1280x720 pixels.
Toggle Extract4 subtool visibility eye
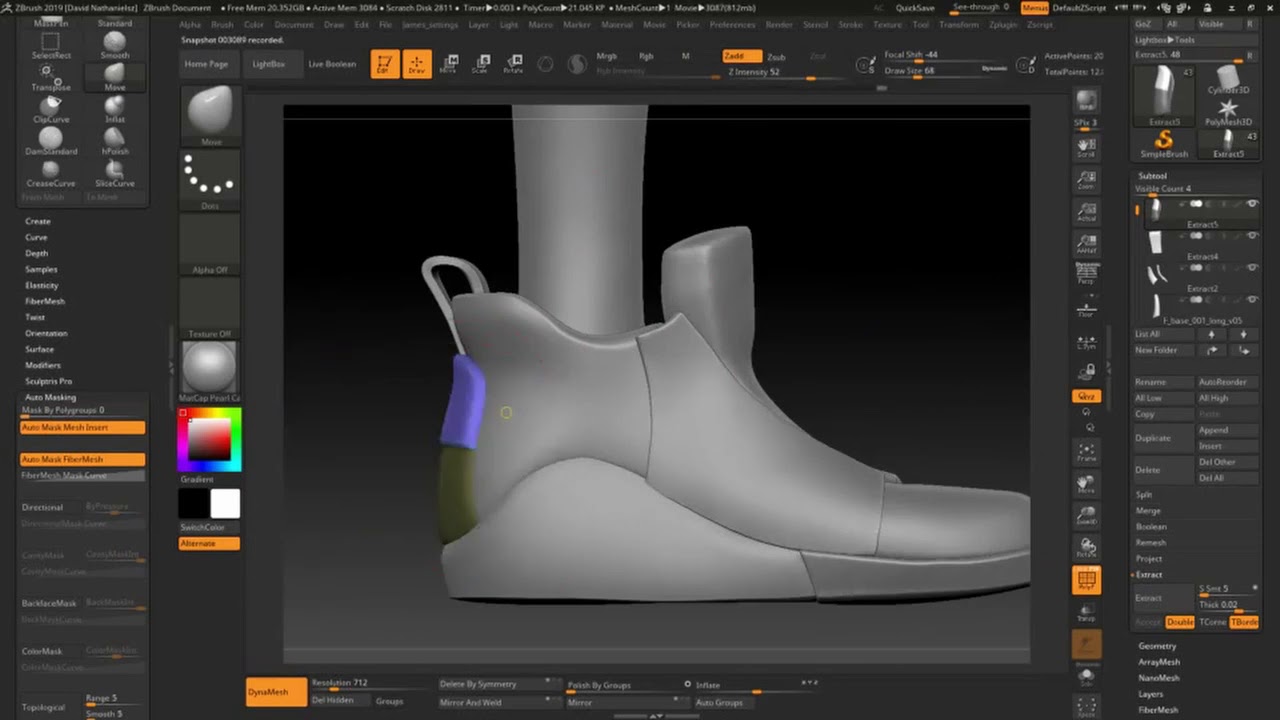[1252, 236]
